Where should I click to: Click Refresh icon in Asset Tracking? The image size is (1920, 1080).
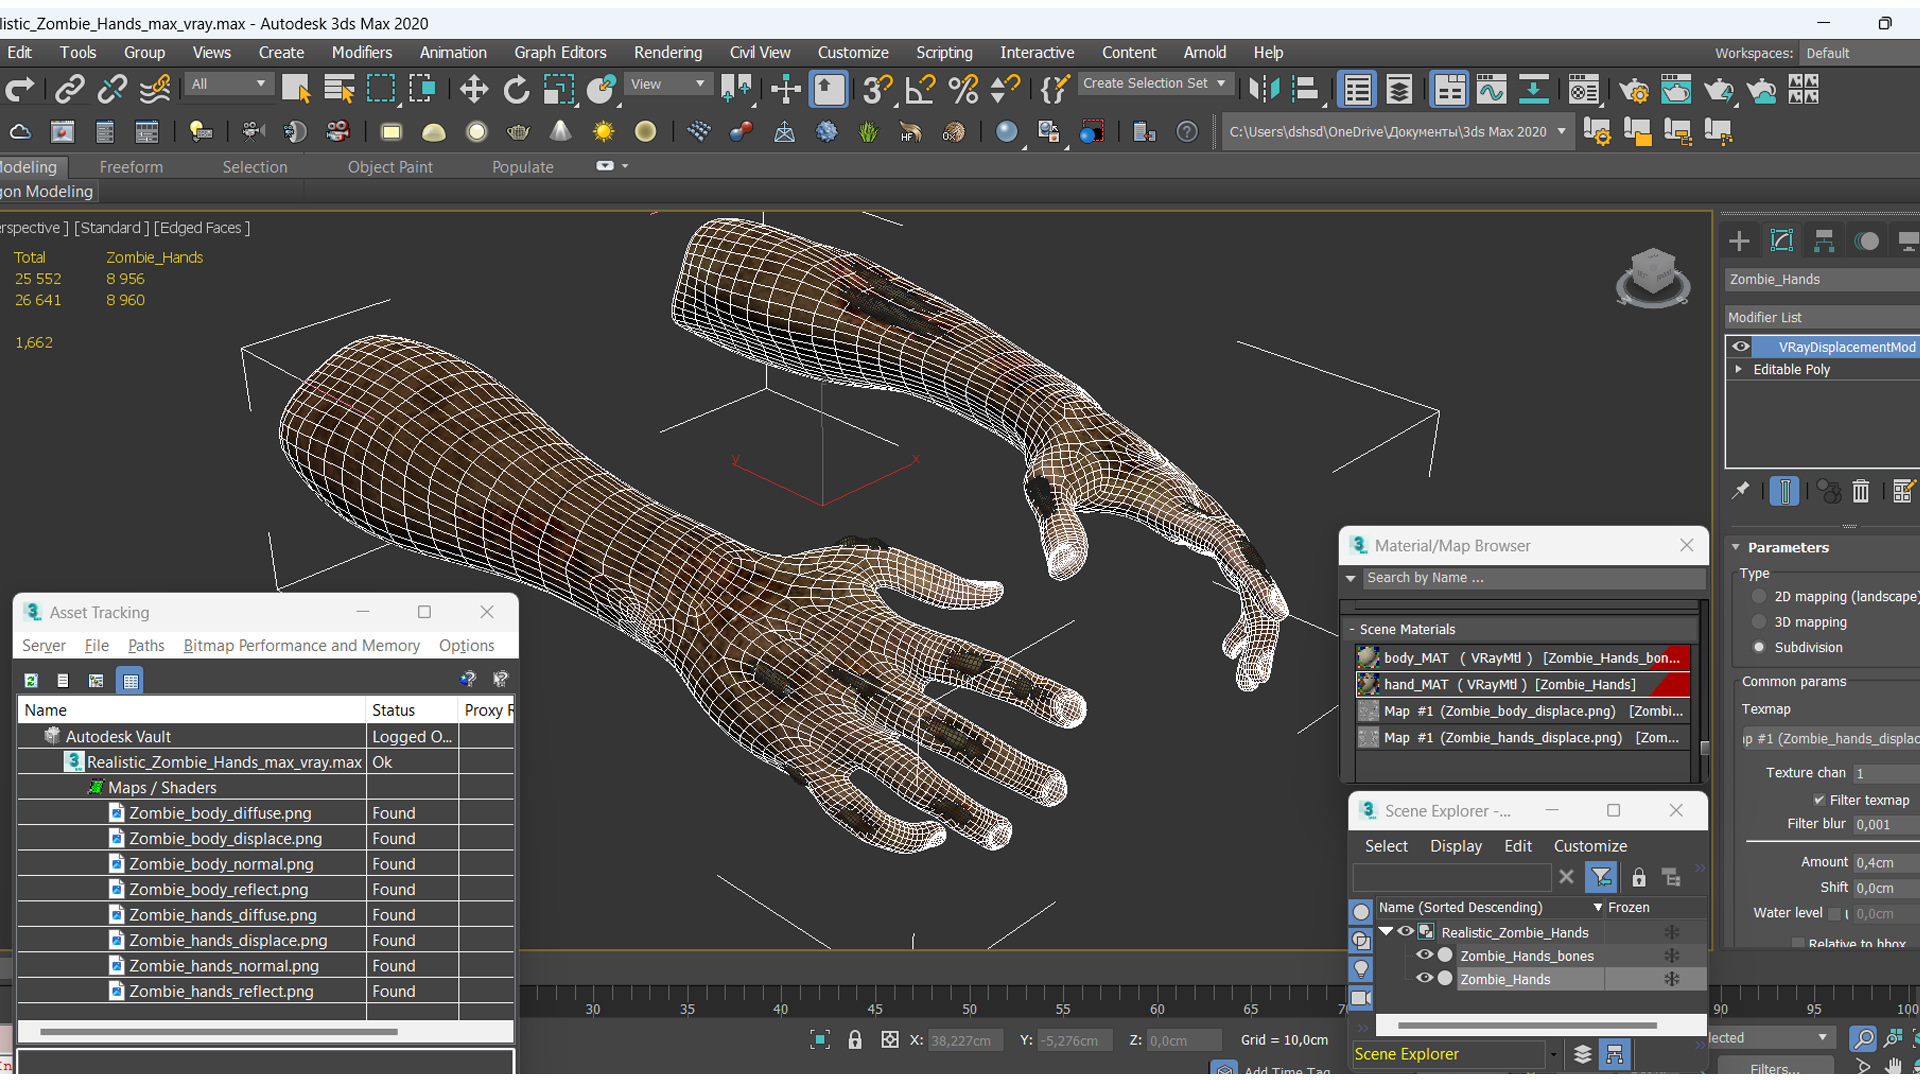pos(31,681)
